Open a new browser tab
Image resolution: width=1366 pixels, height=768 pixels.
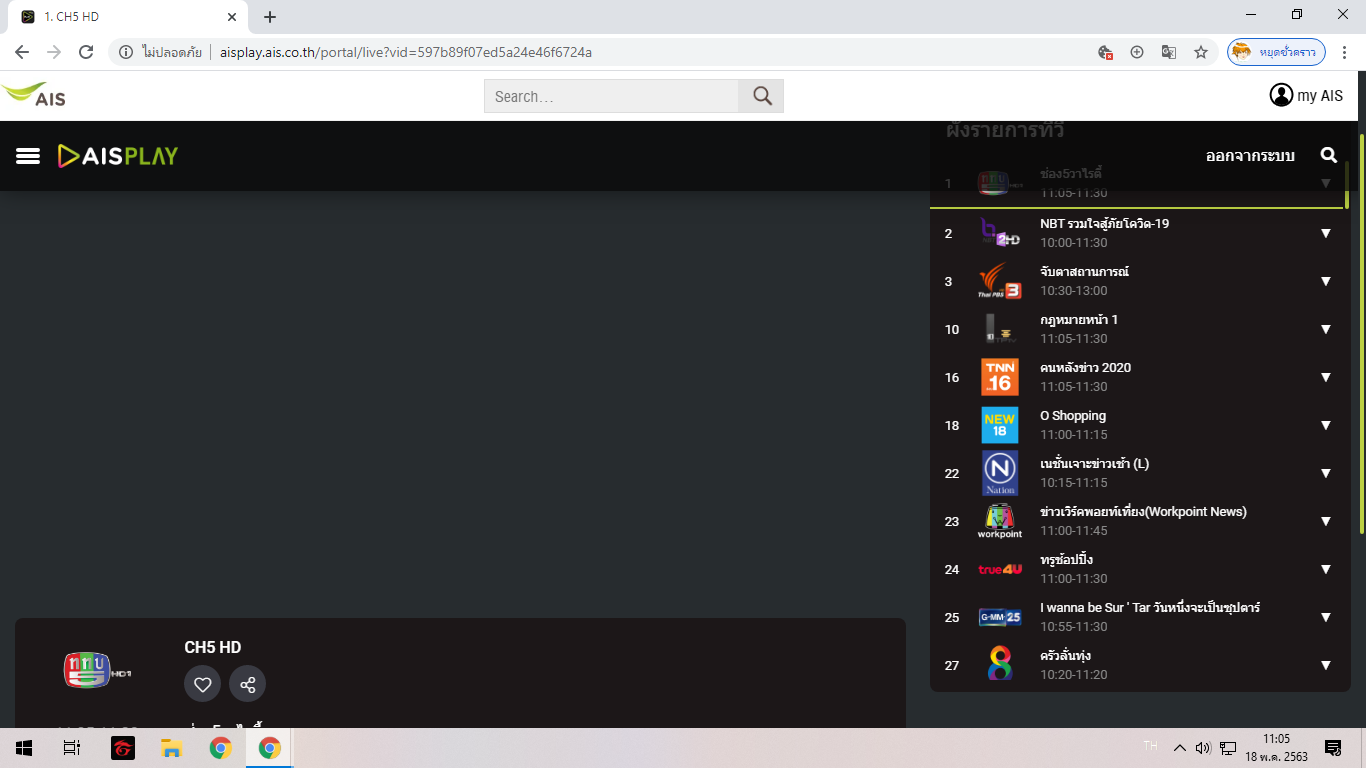tap(270, 17)
